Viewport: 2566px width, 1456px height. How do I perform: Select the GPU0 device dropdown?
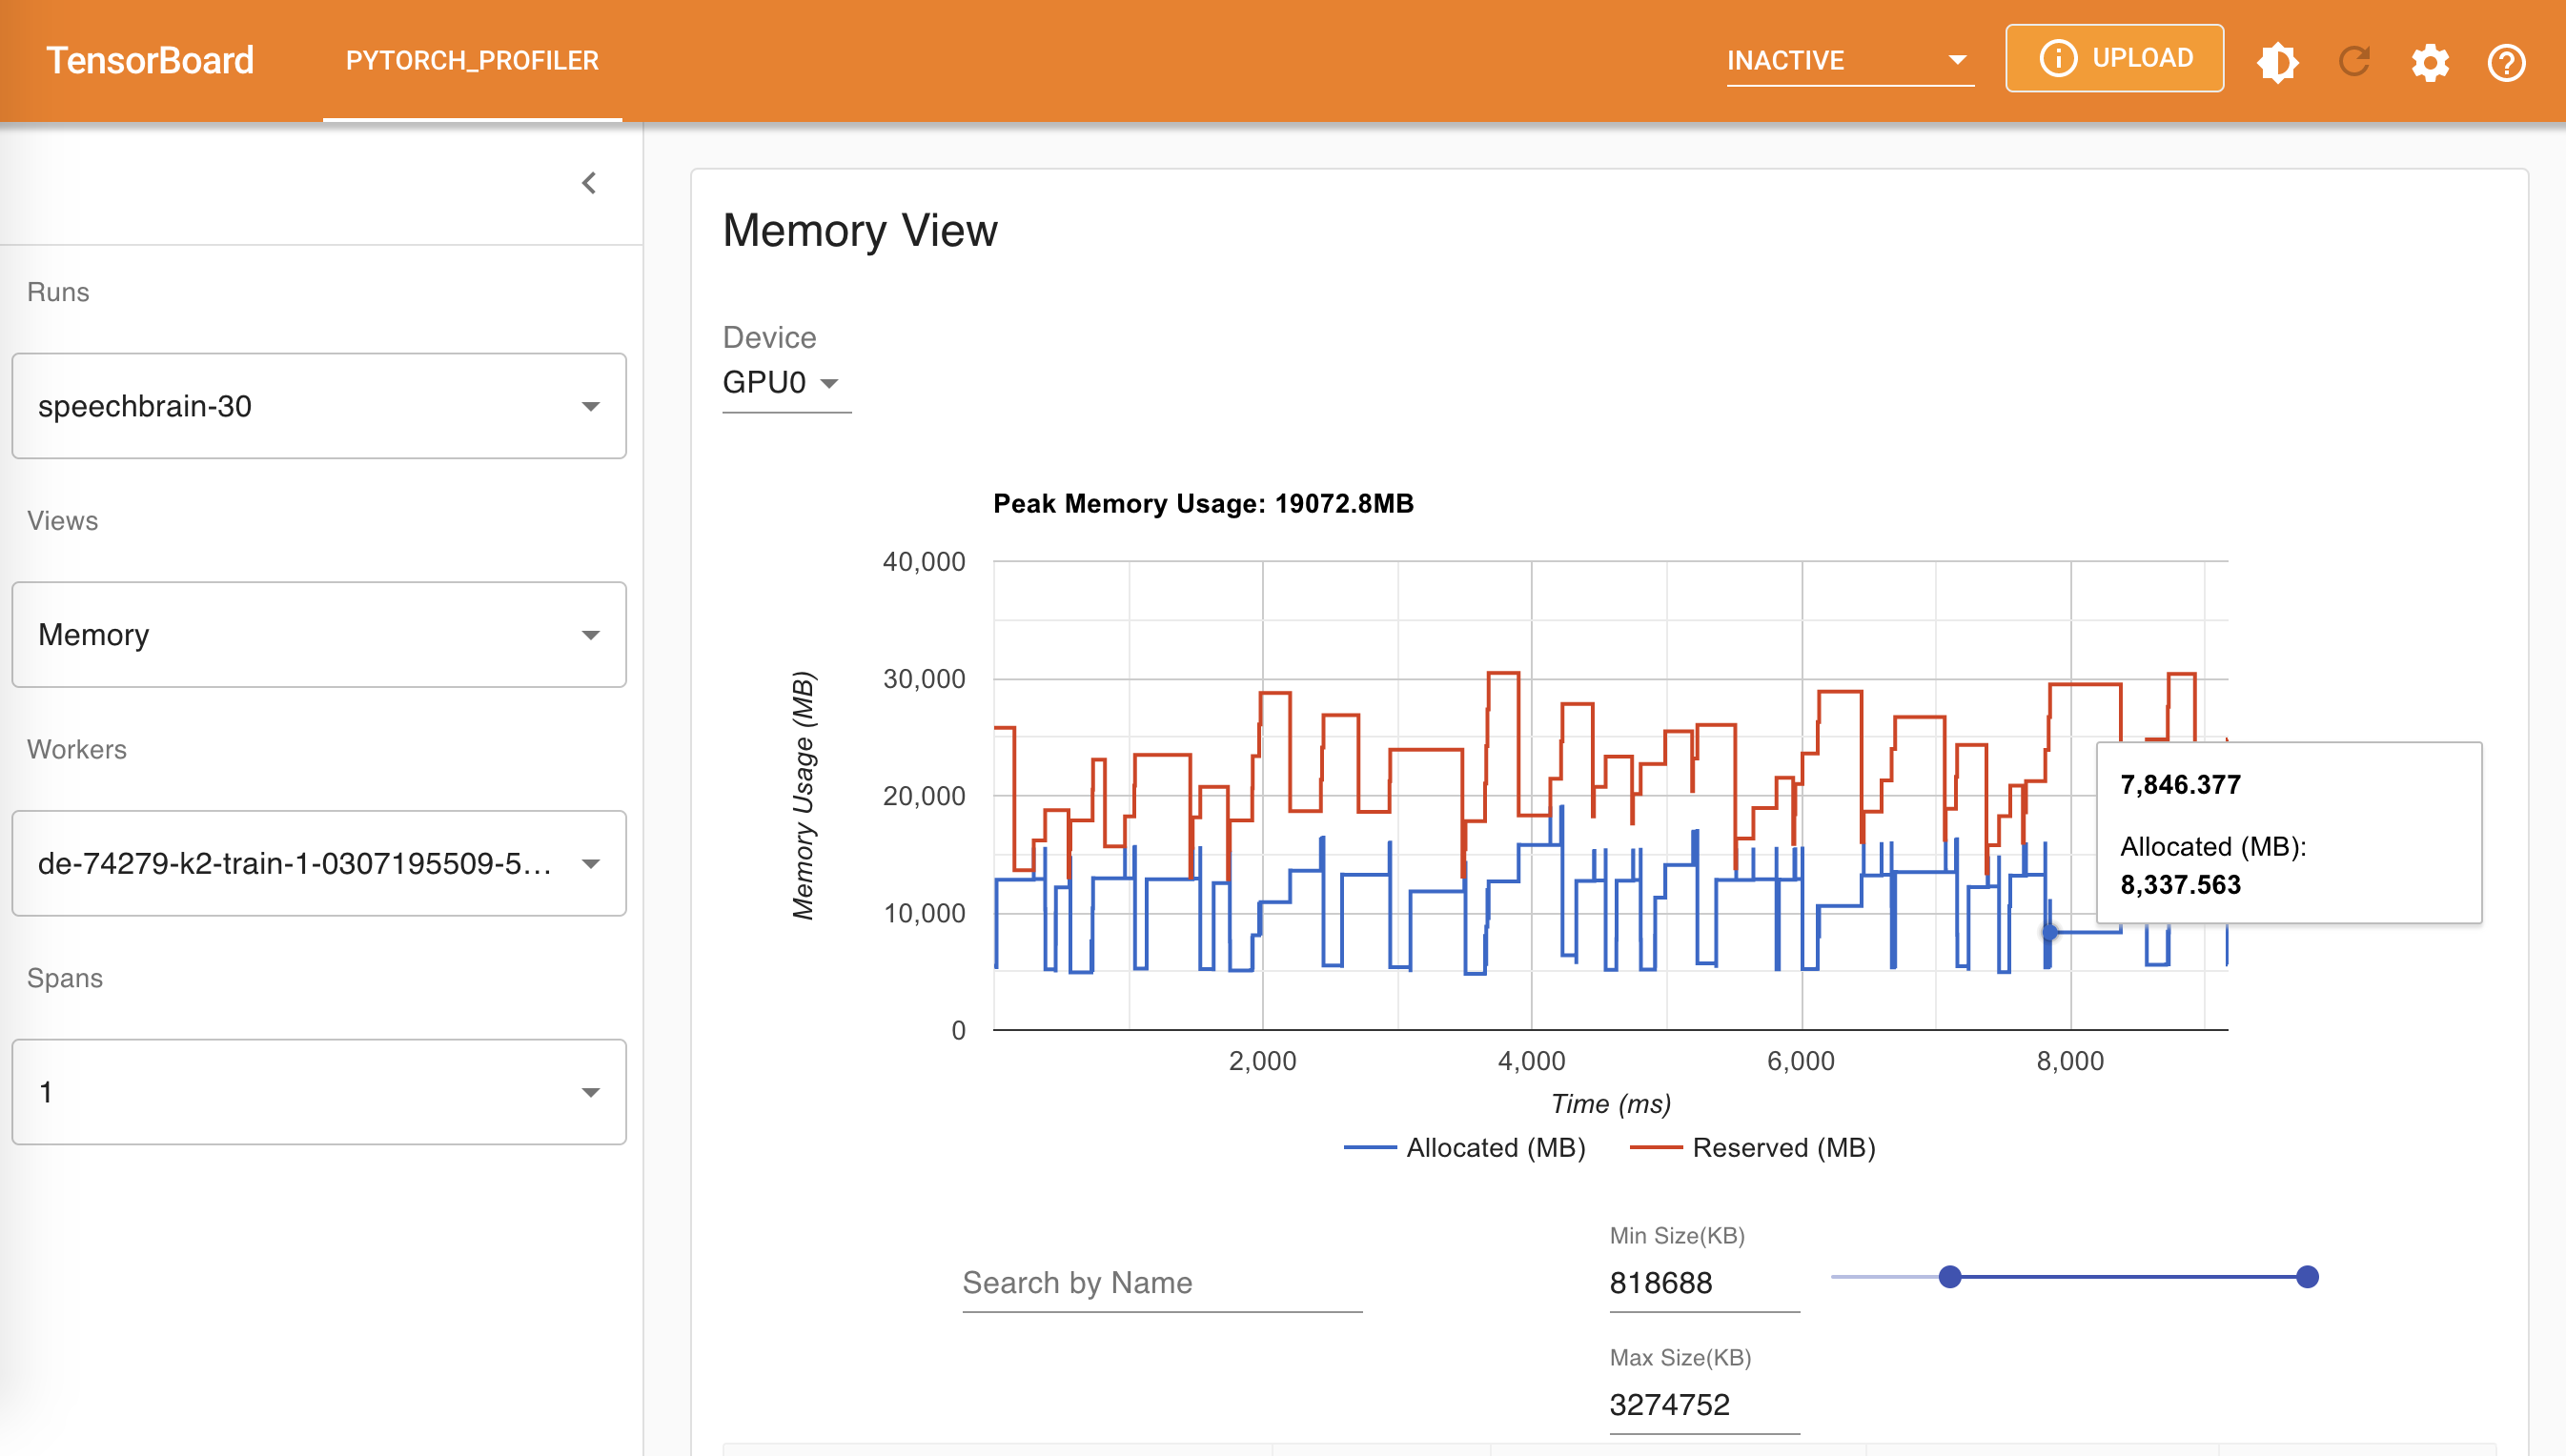pos(781,383)
